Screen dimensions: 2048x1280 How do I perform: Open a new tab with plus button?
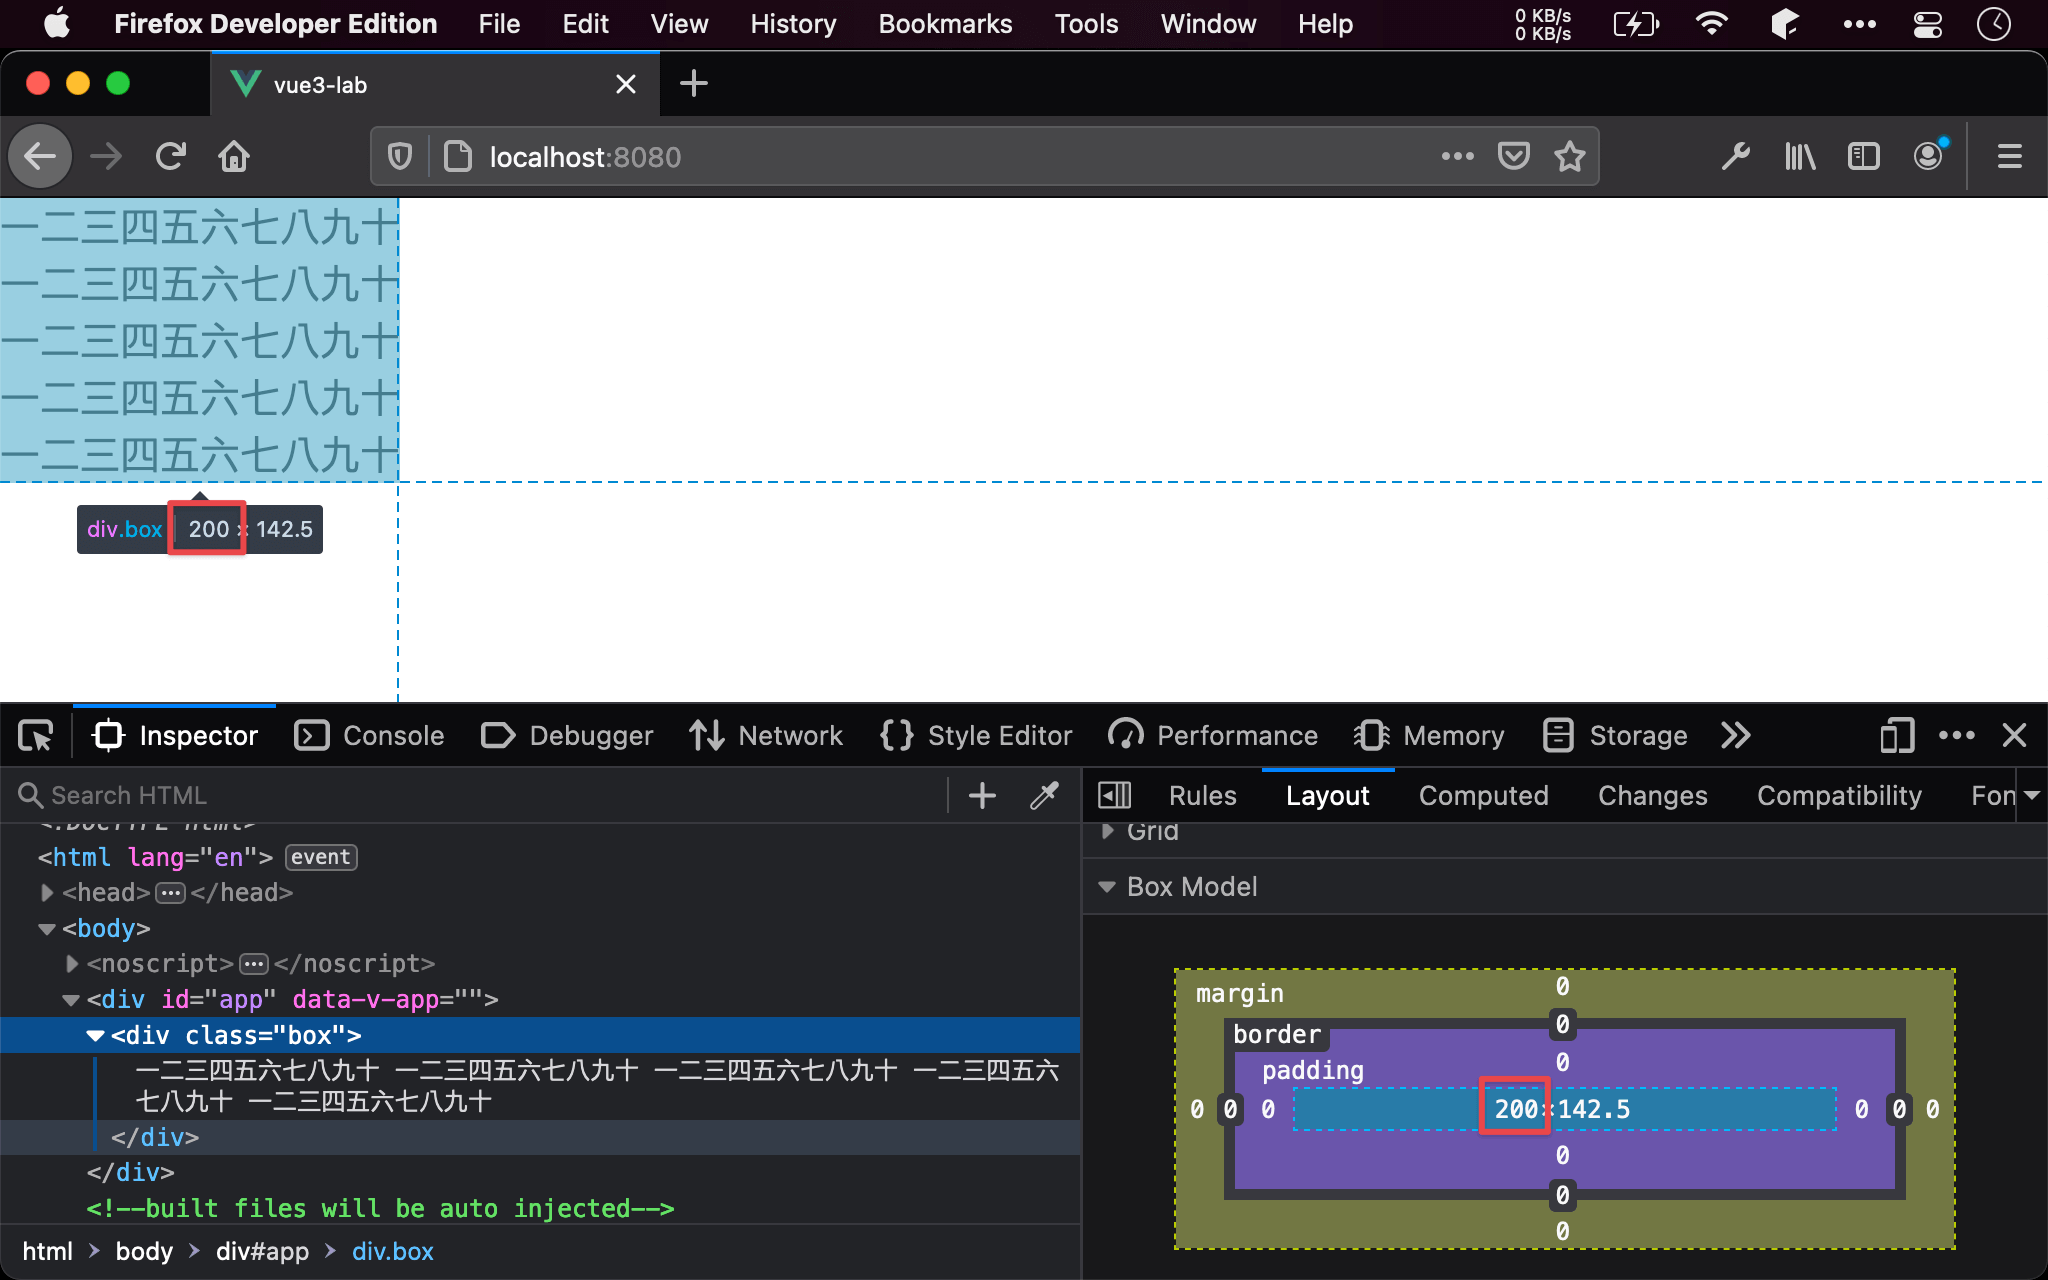click(694, 84)
